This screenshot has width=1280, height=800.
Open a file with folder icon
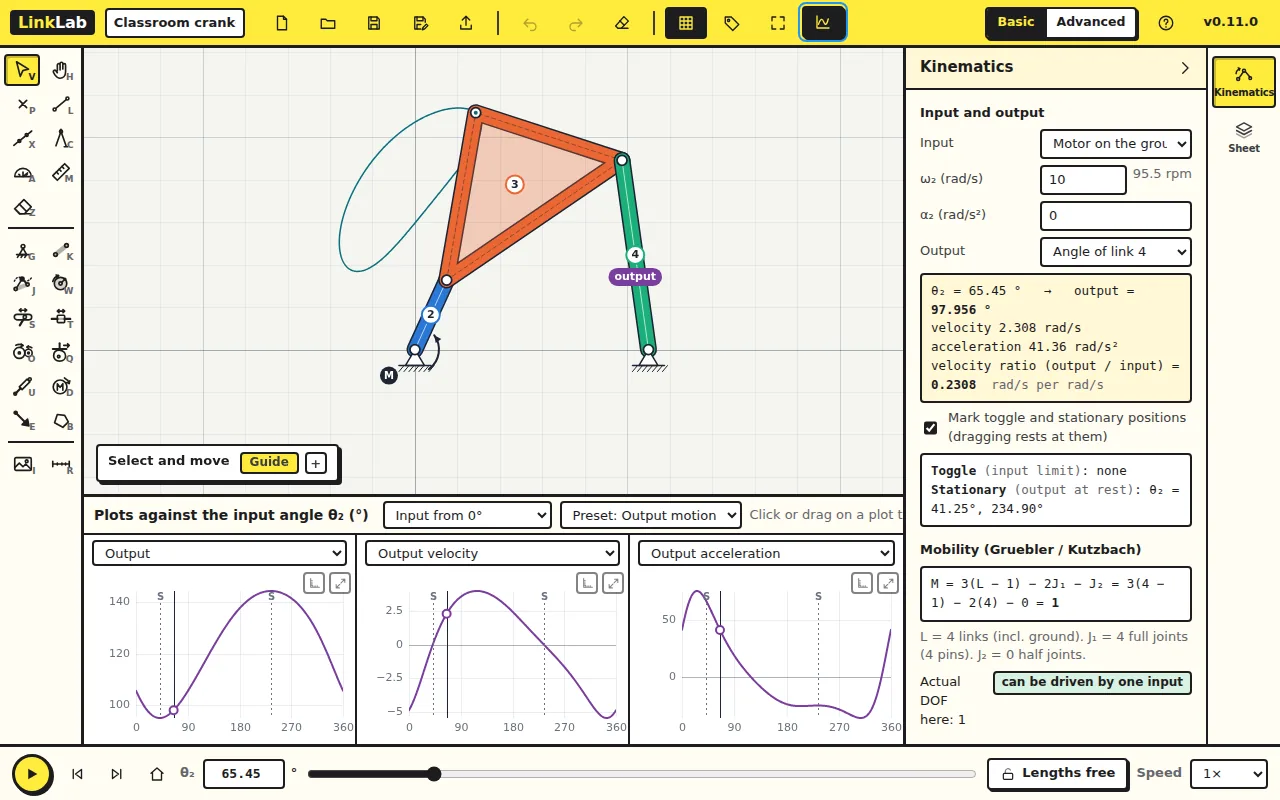click(x=328, y=23)
